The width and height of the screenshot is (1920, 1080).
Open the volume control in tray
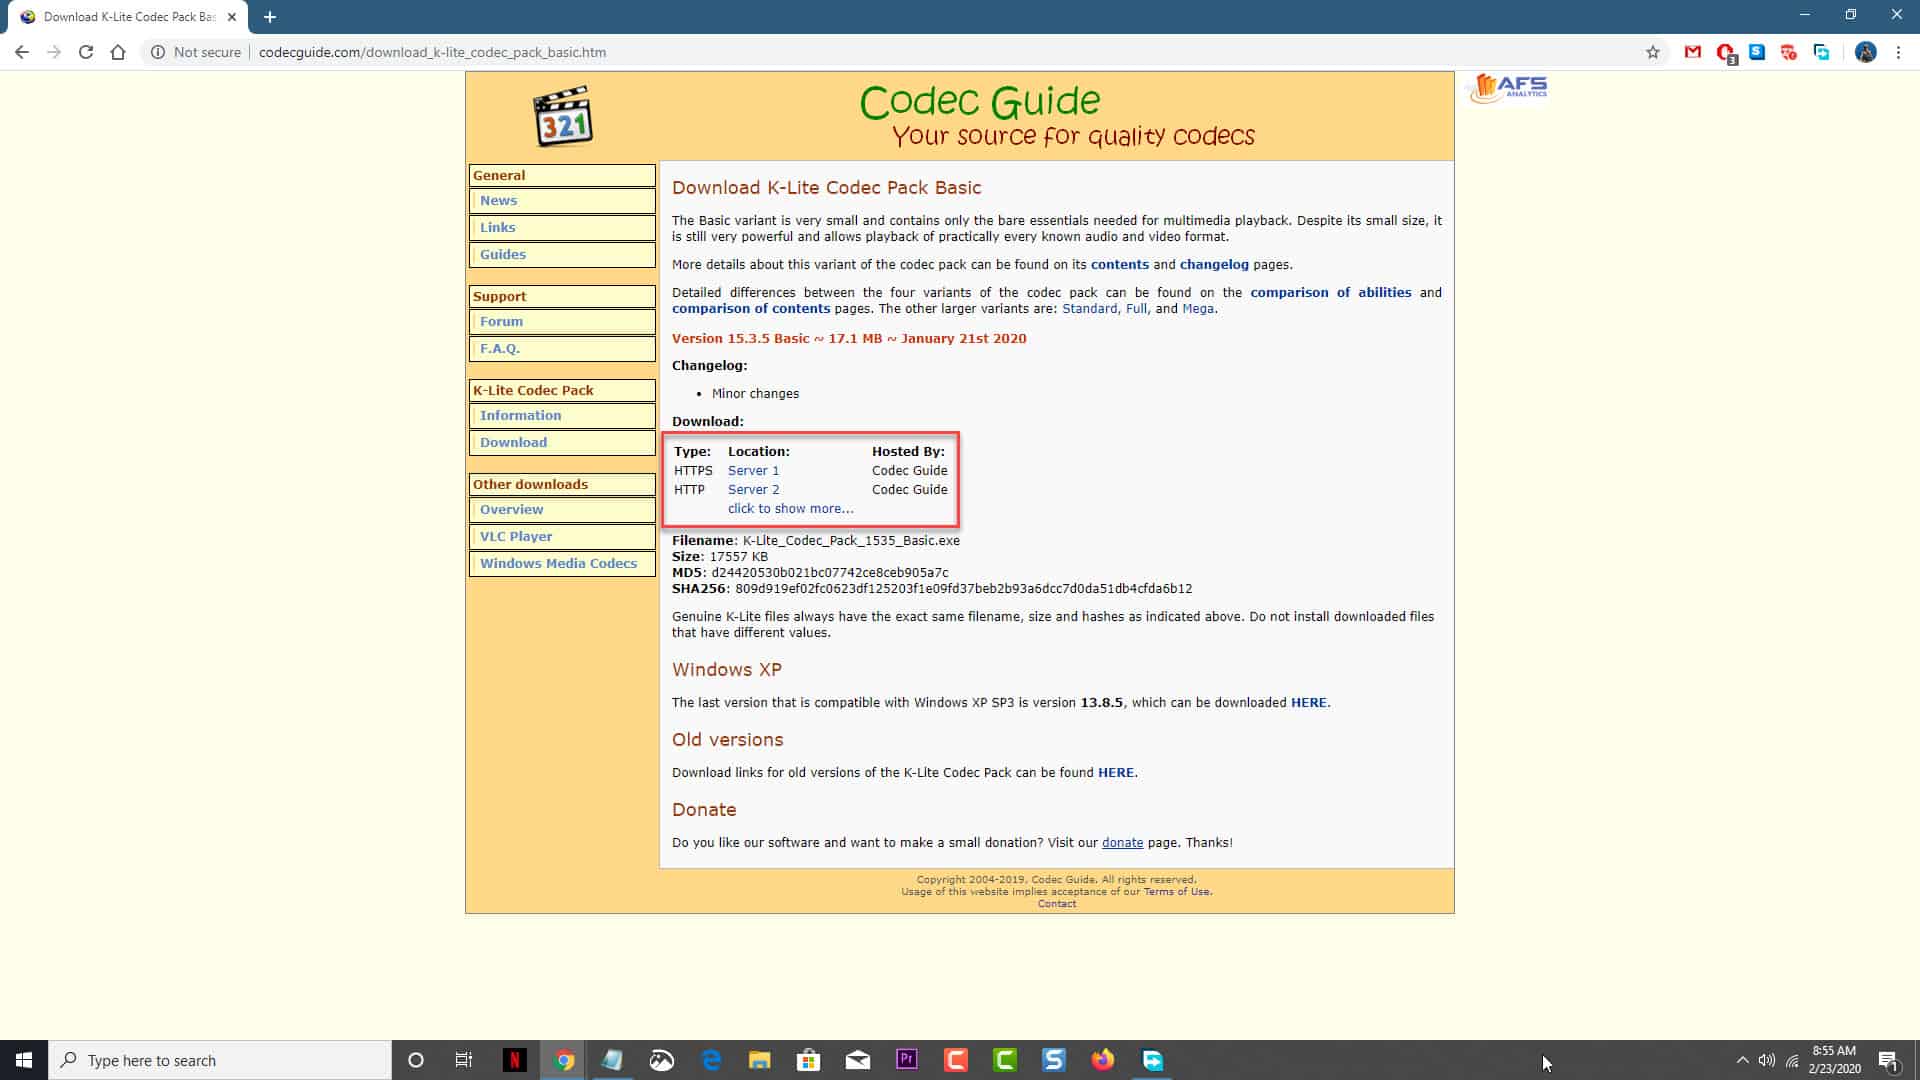(1767, 1060)
